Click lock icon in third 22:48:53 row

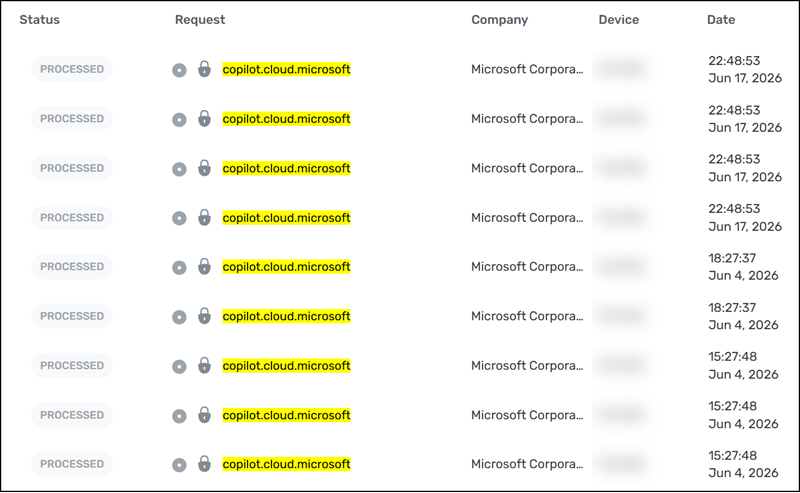click(204, 168)
